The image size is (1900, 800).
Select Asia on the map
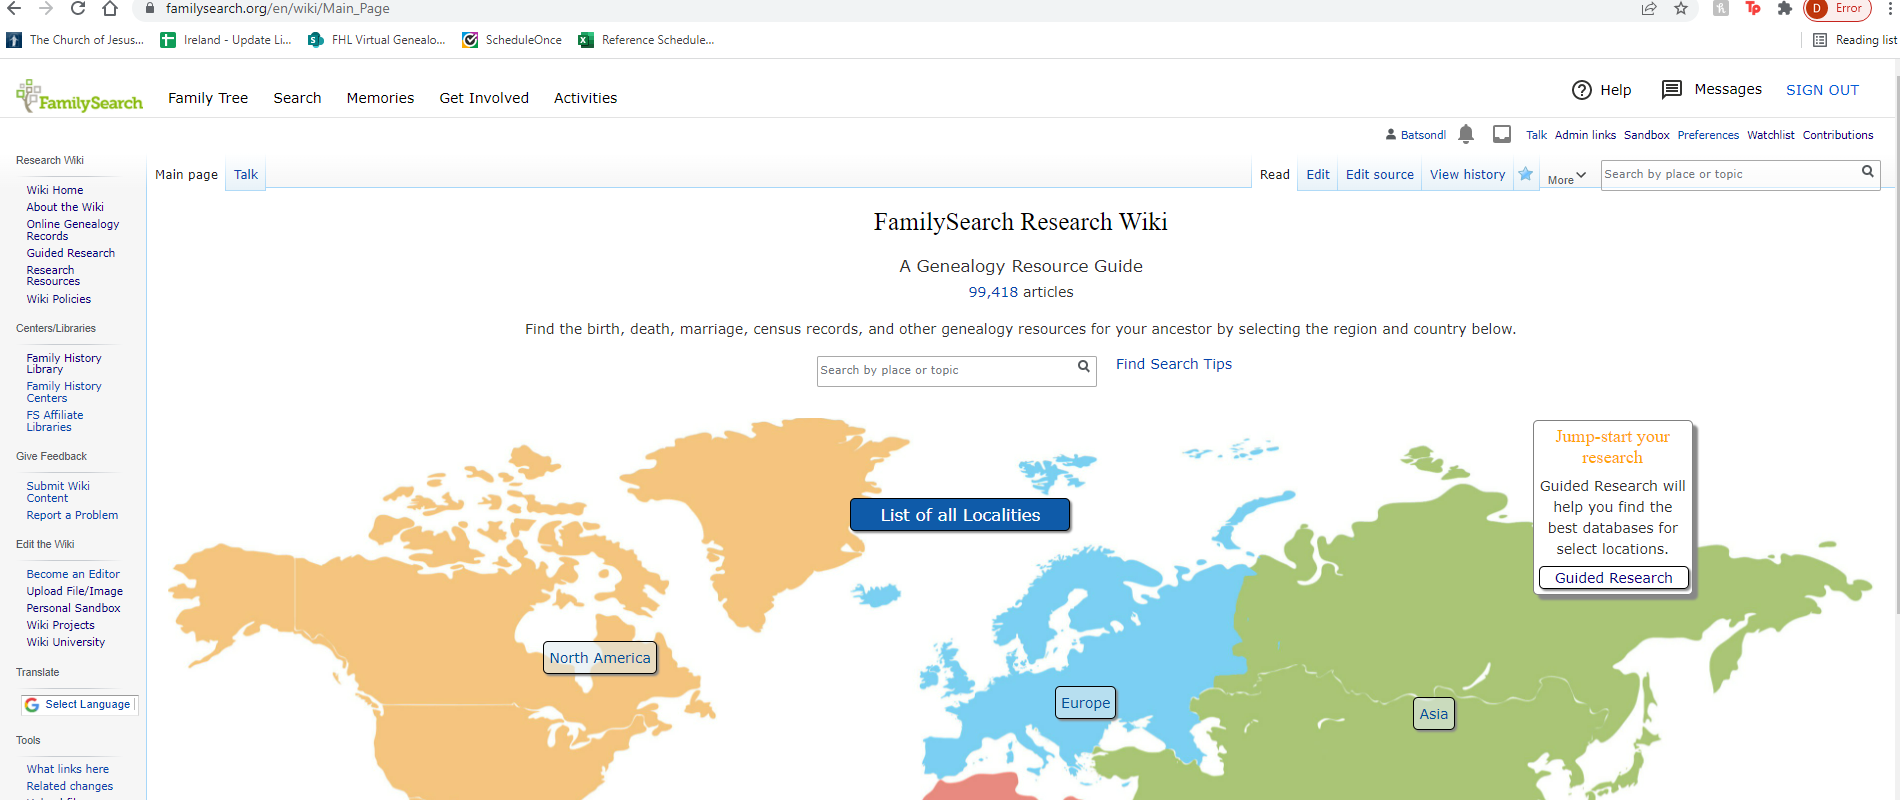pyautogui.click(x=1433, y=714)
